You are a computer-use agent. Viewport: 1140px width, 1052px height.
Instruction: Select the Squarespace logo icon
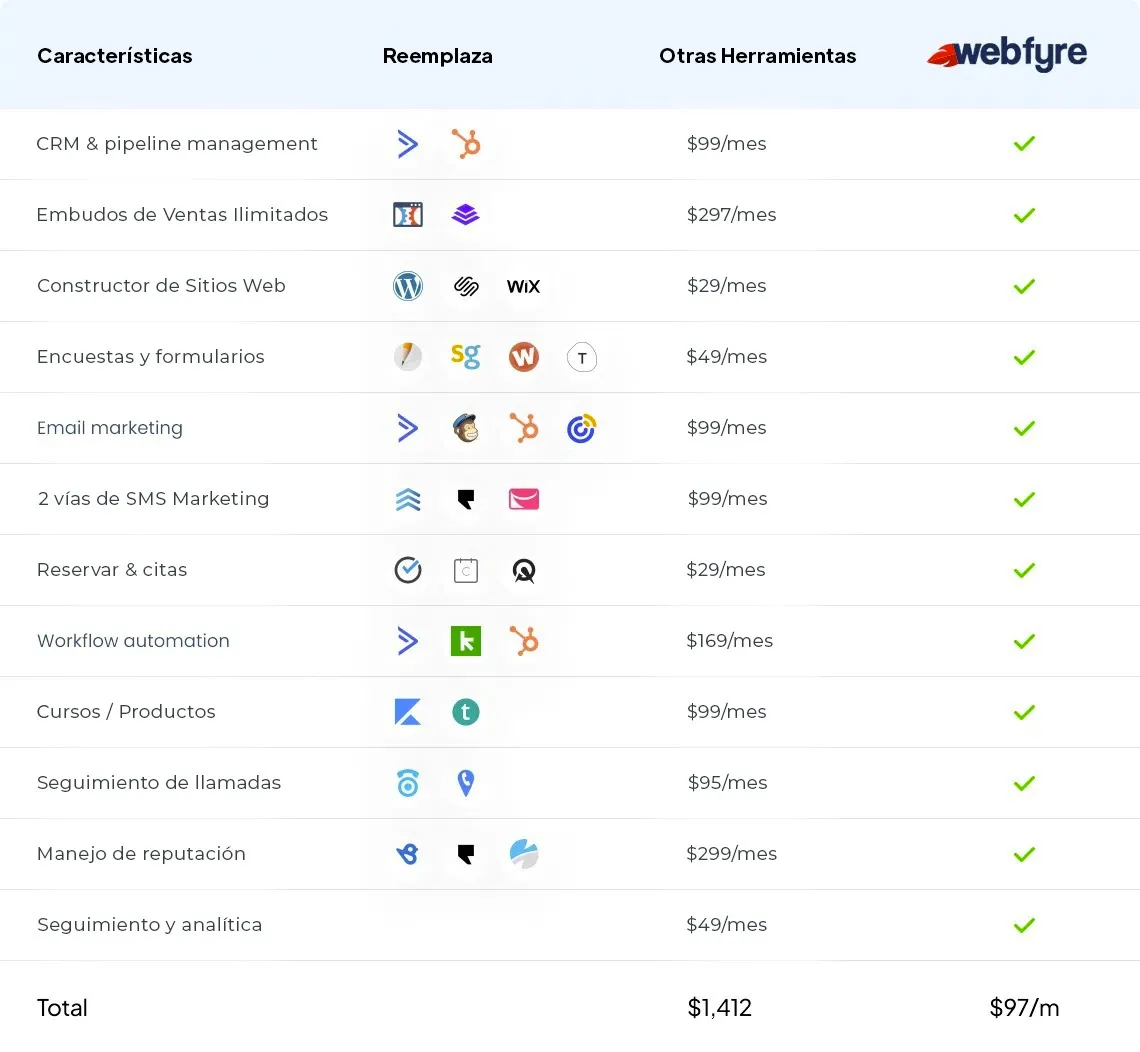click(465, 286)
